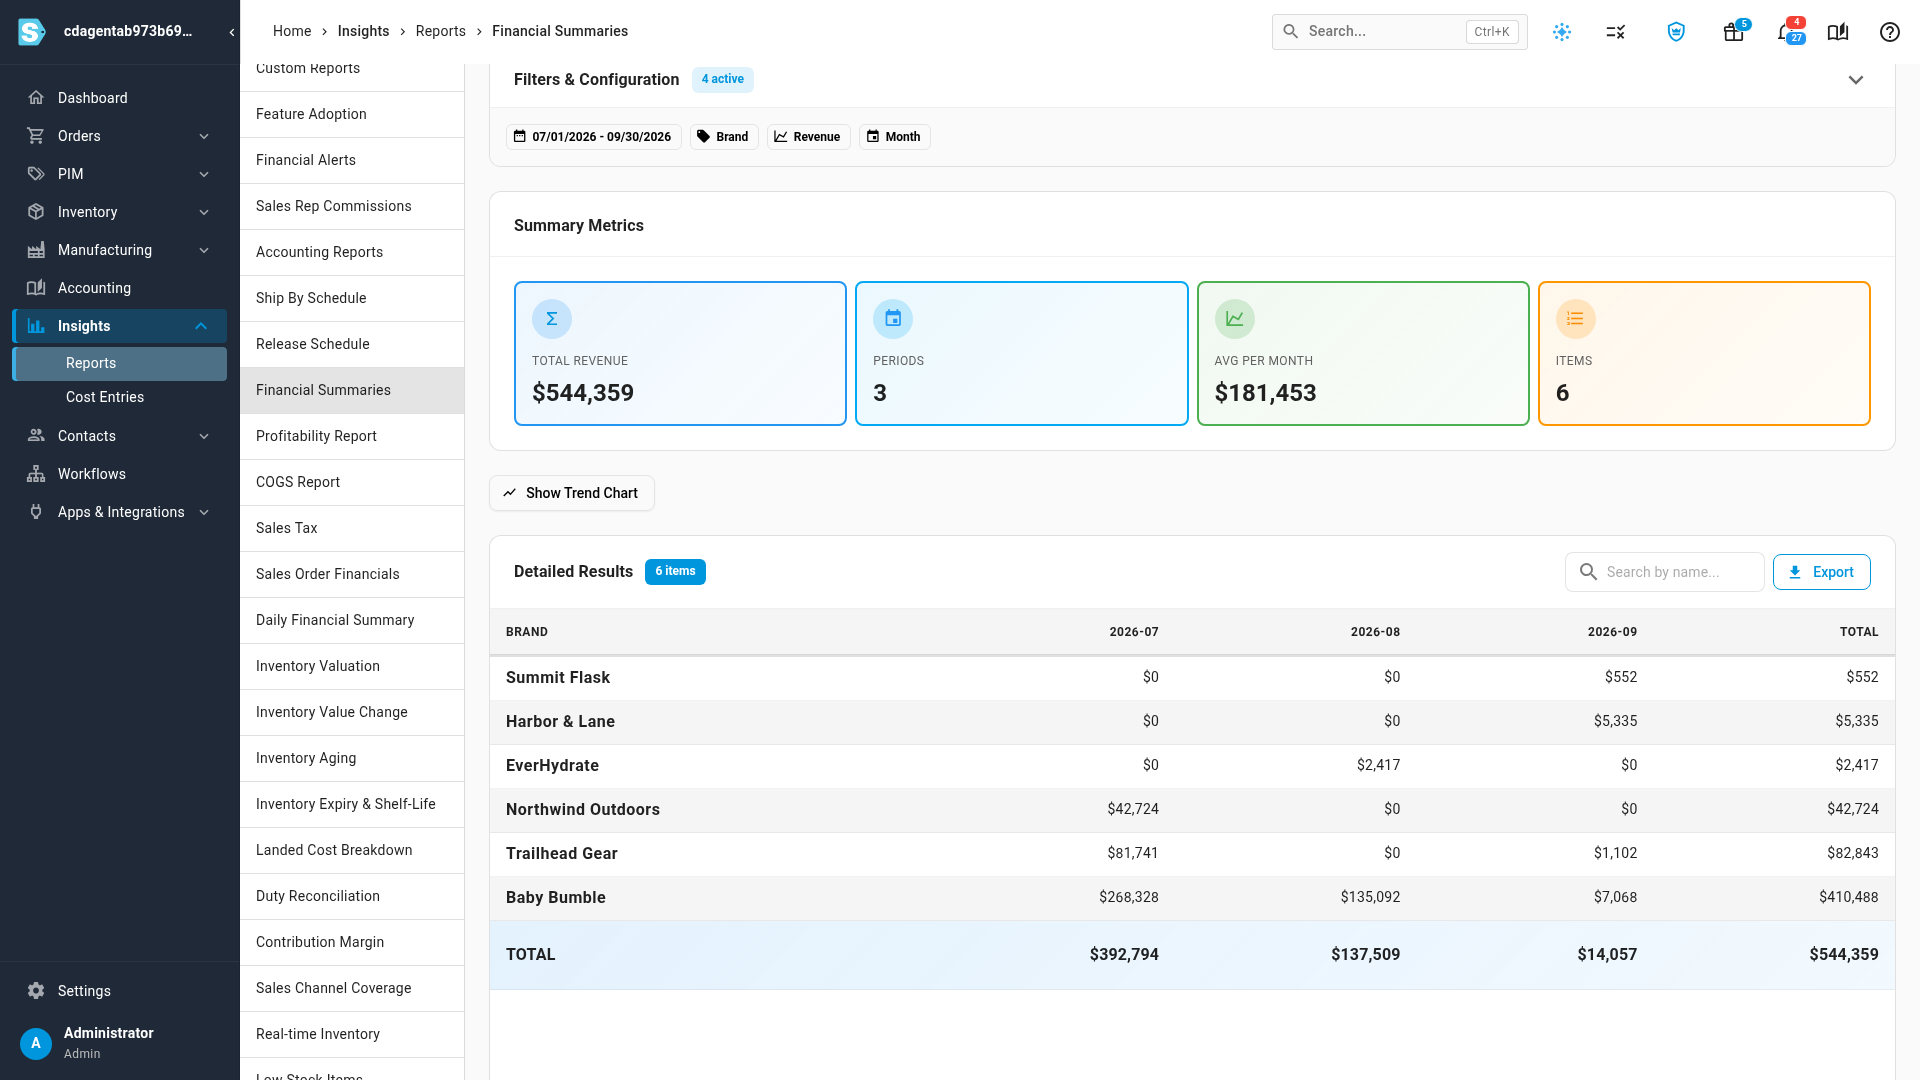Open notifications bell icon

[x=1786, y=32]
